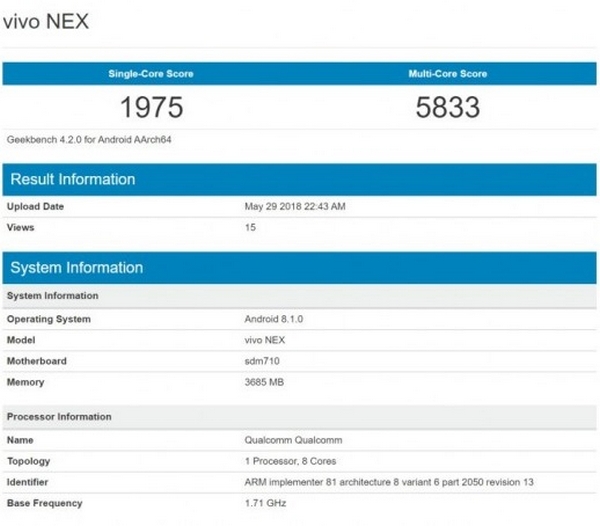Click the Identifier label
The height and width of the screenshot is (526, 600).
pos(28,482)
